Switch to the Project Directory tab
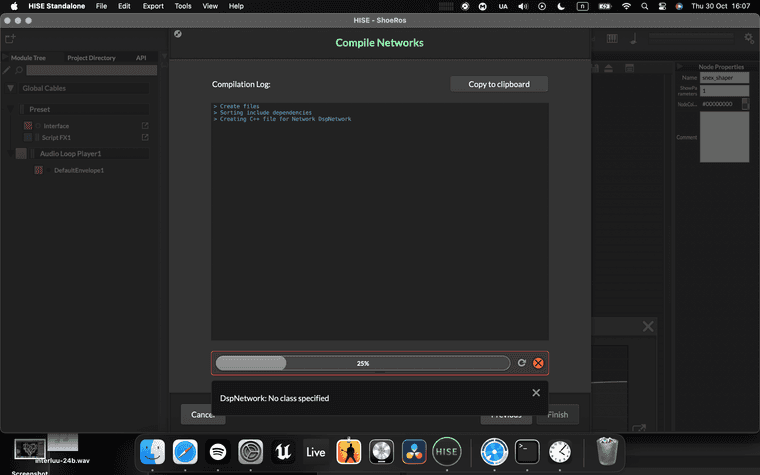760x475 pixels. click(x=91, y=58)
